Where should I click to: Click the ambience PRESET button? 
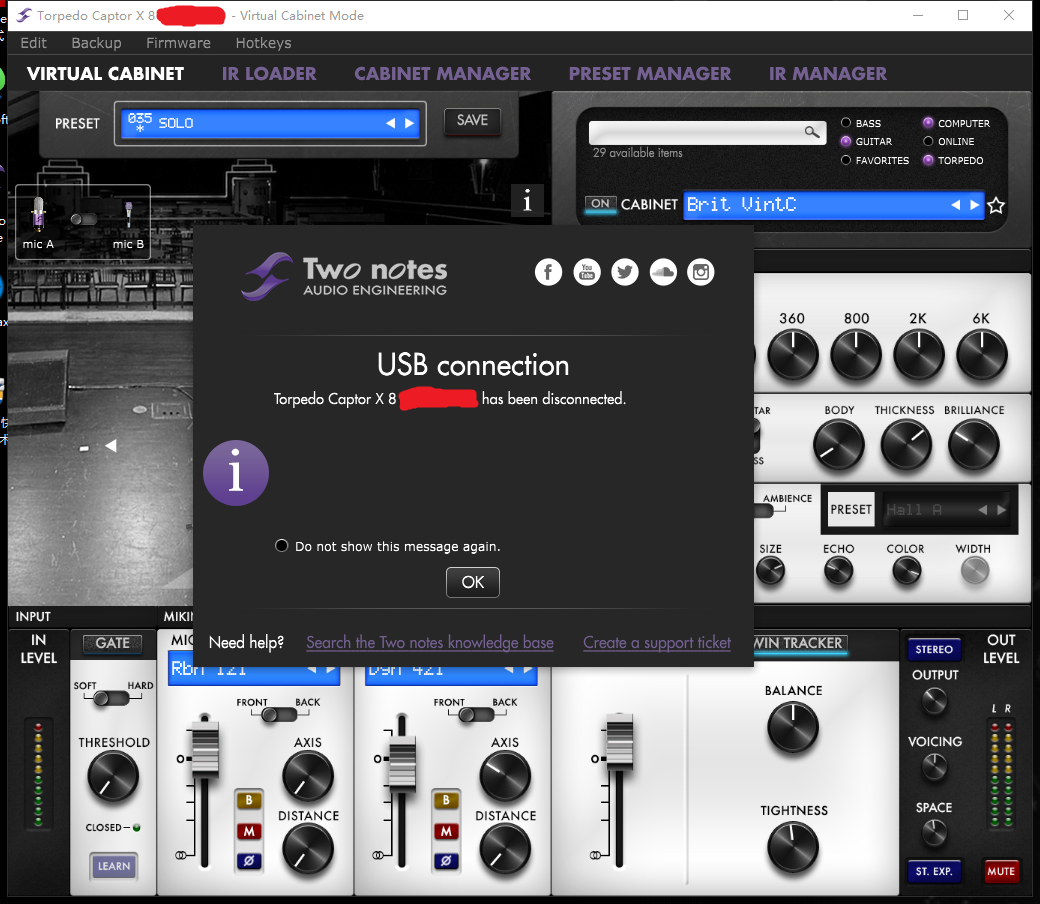[851, 509]
